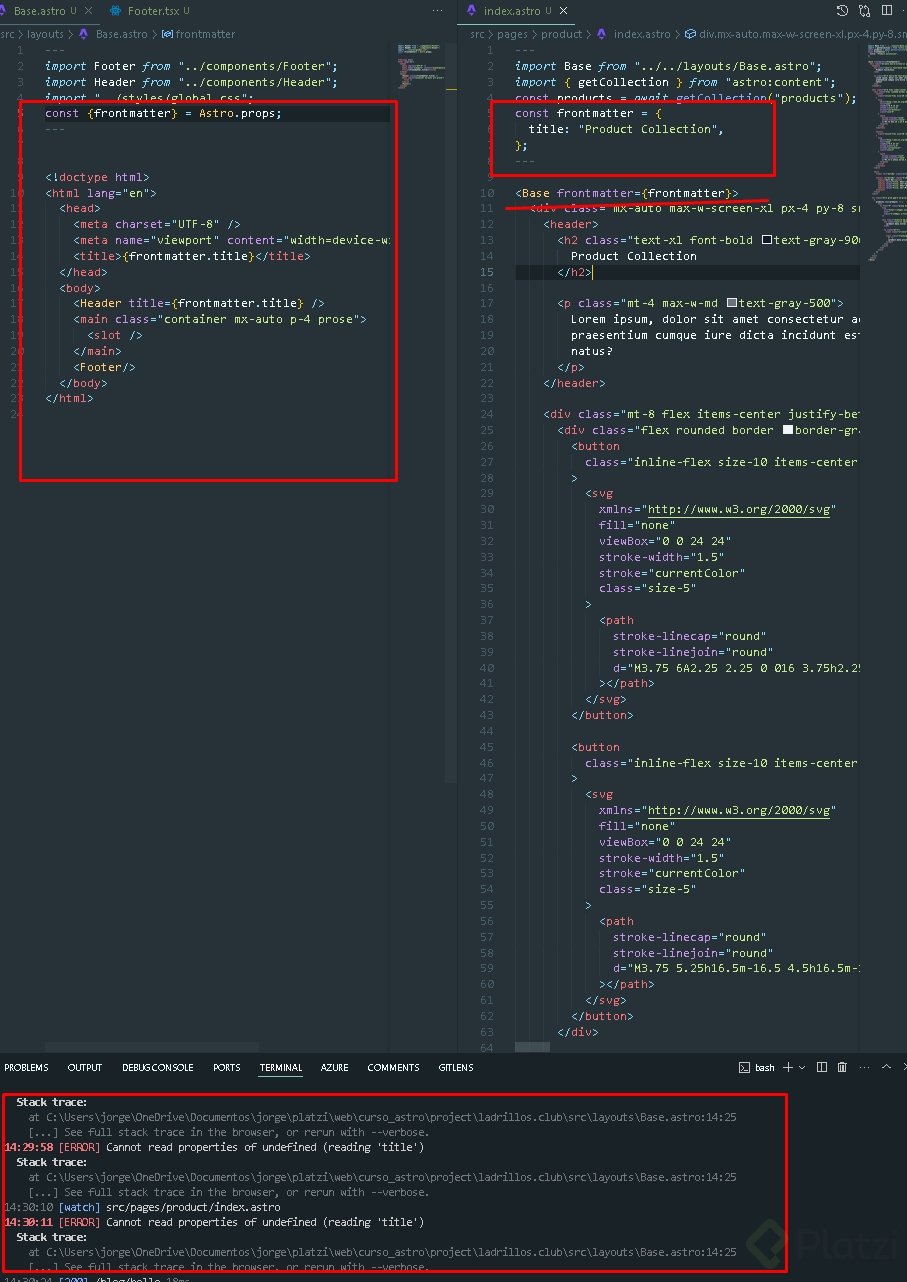Open w3.org link on line 50
The image size is (907, 1282).
pyautogui.click(x=741, y=810)
